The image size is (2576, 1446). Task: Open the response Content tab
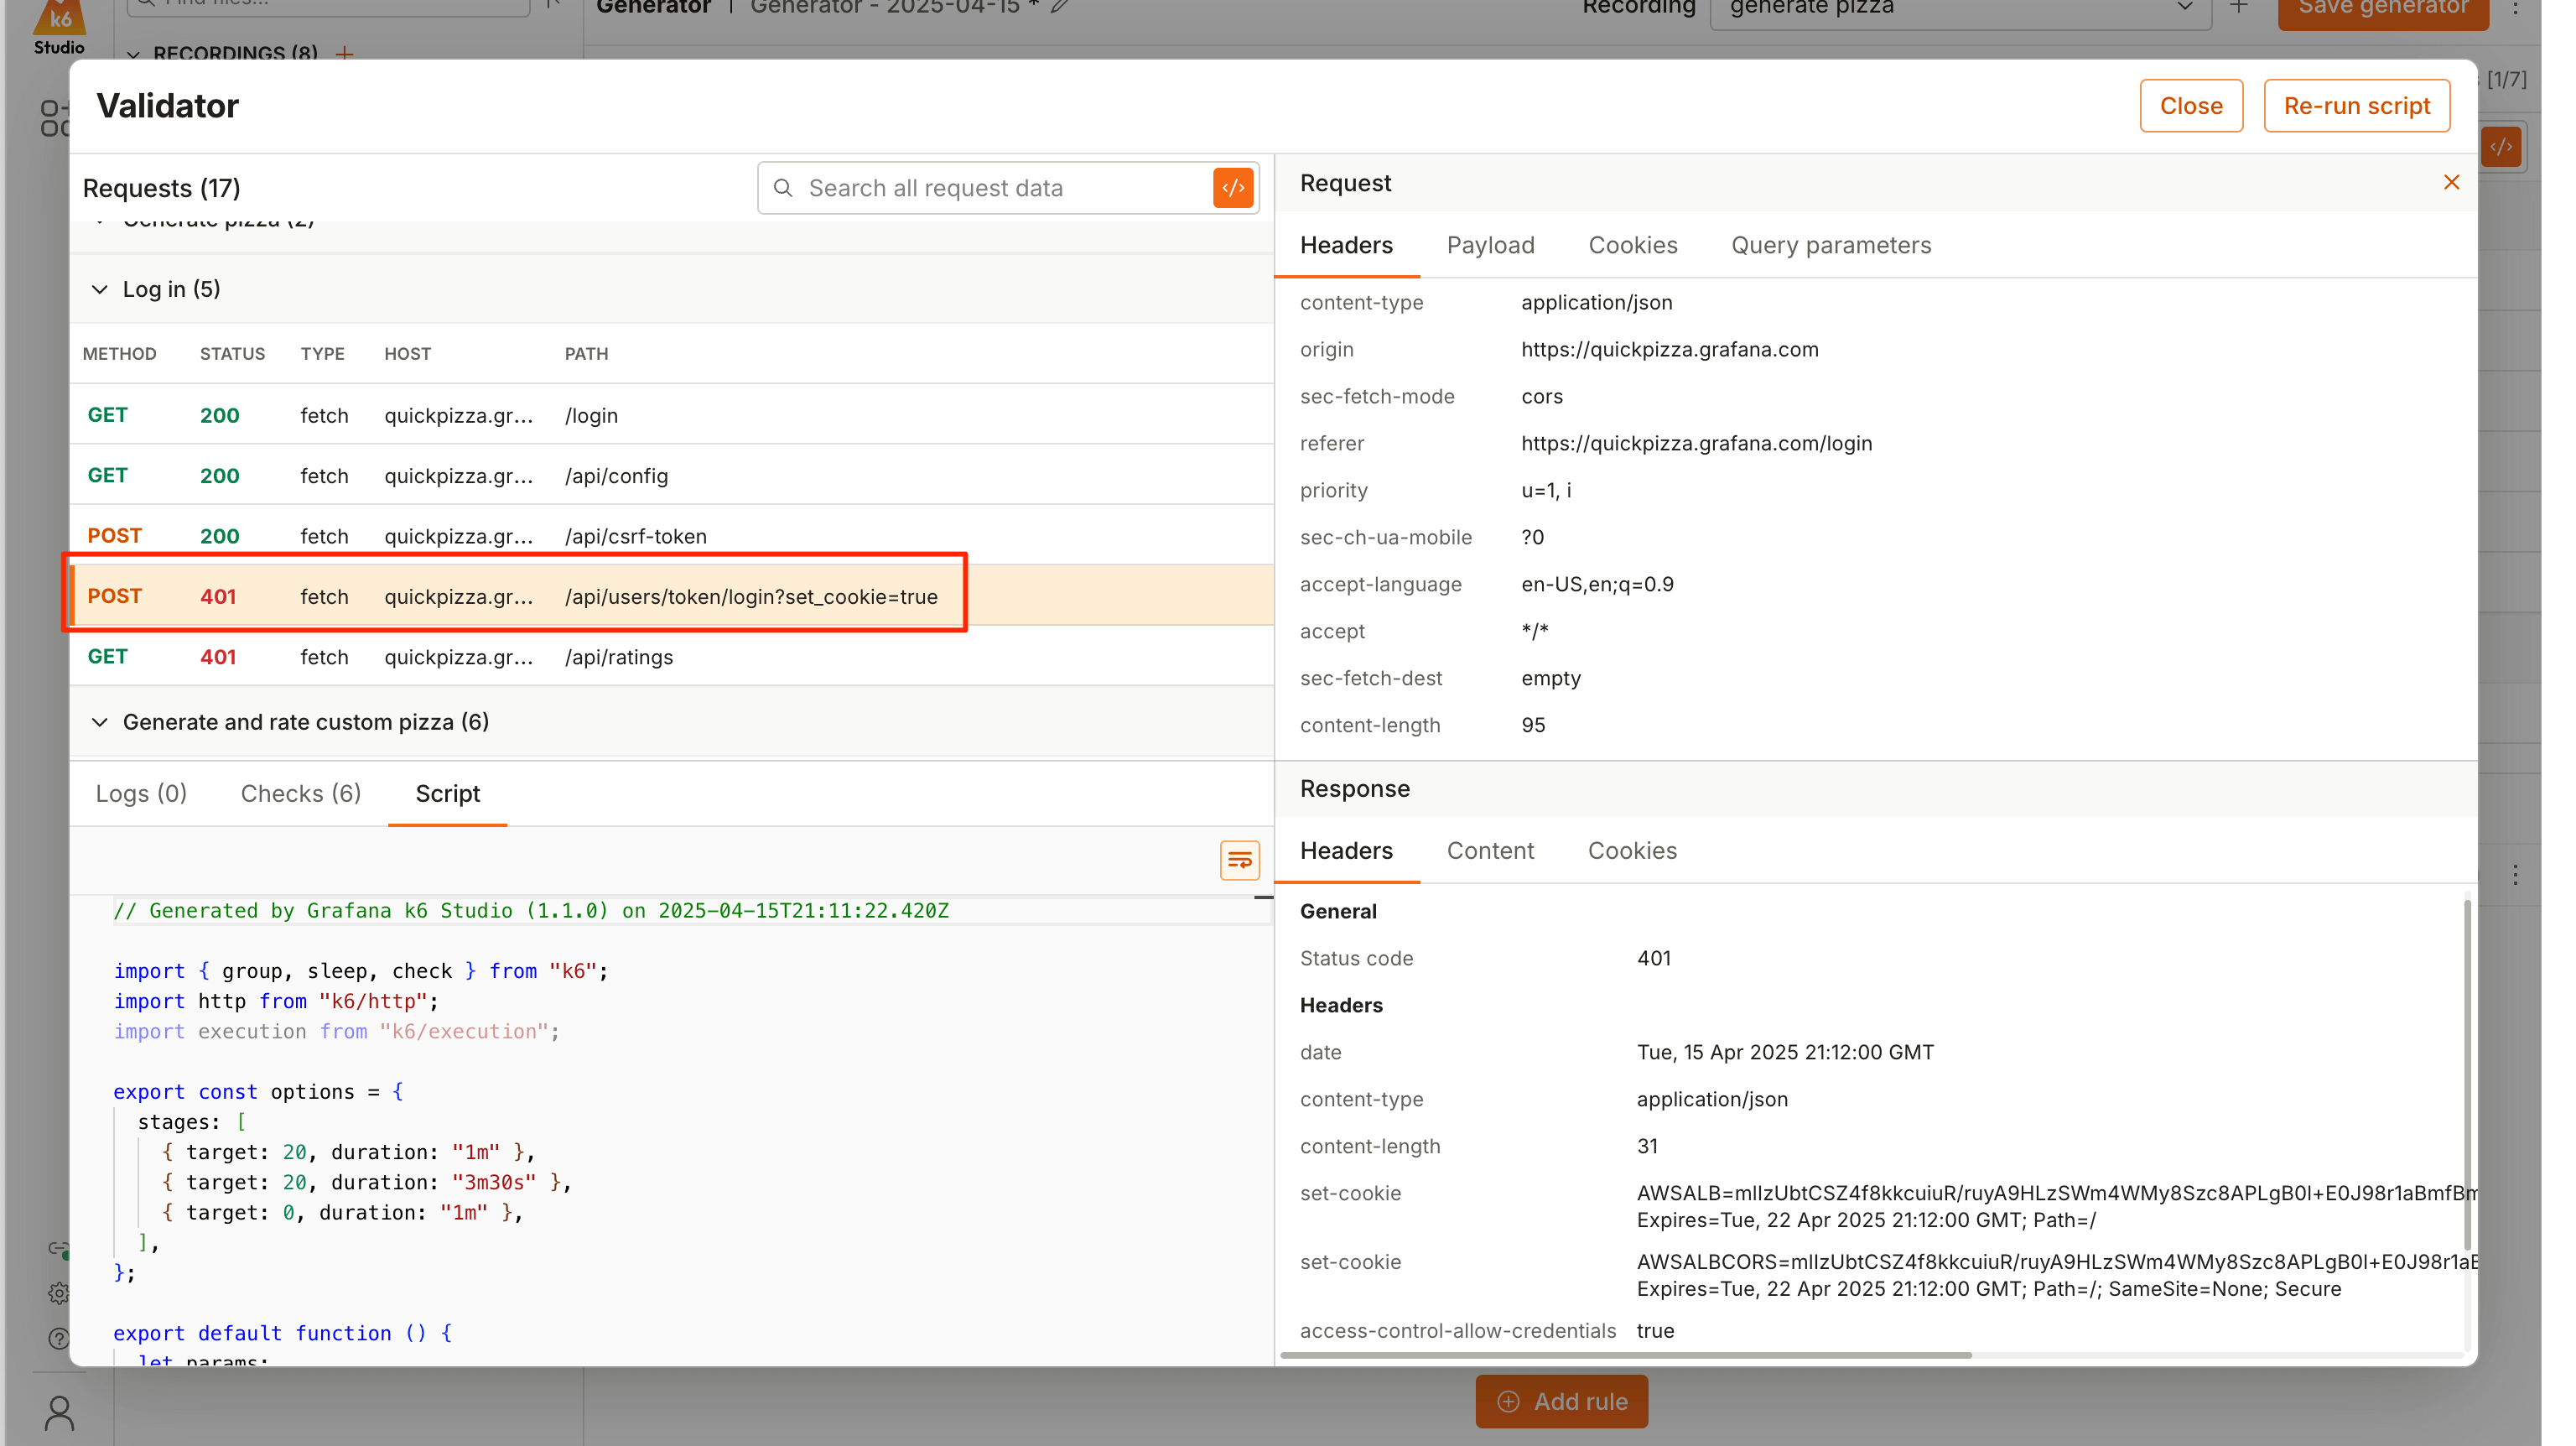pyautogui.click(x=1490, y=850)
